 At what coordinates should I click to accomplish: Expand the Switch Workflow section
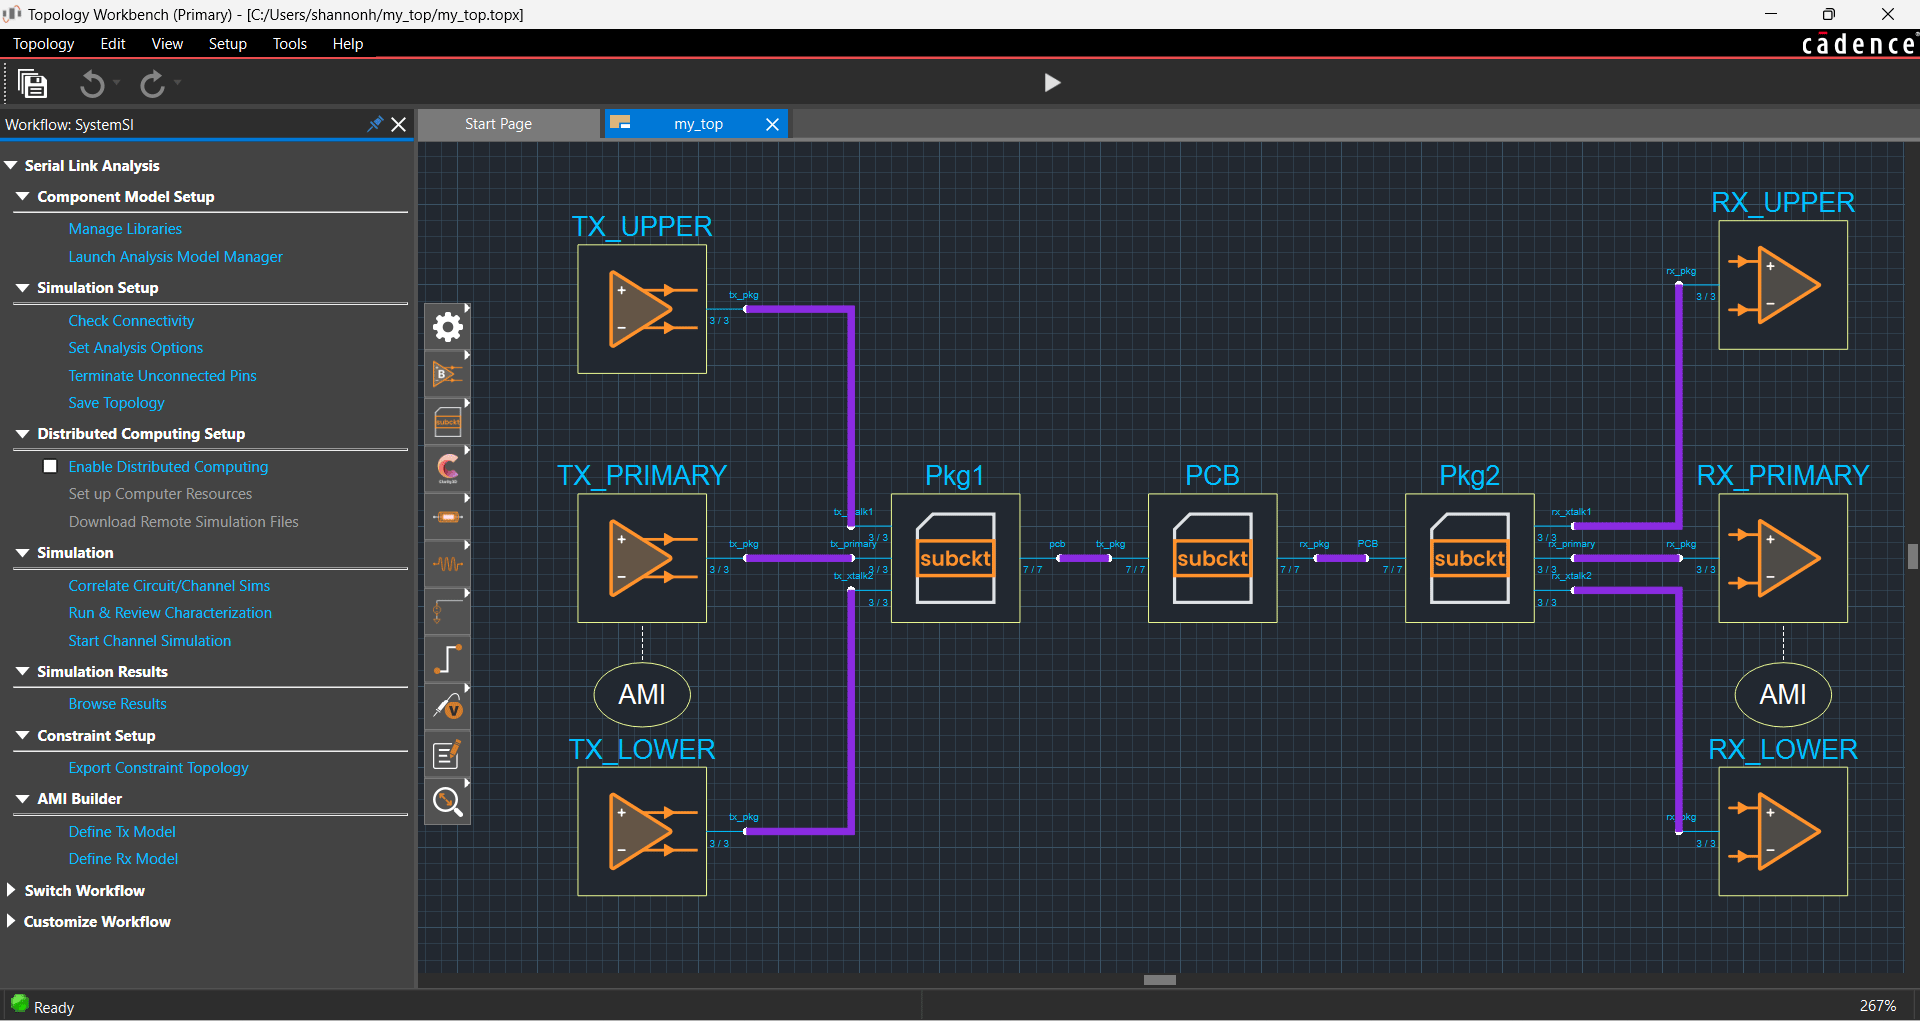pos(11,890)
